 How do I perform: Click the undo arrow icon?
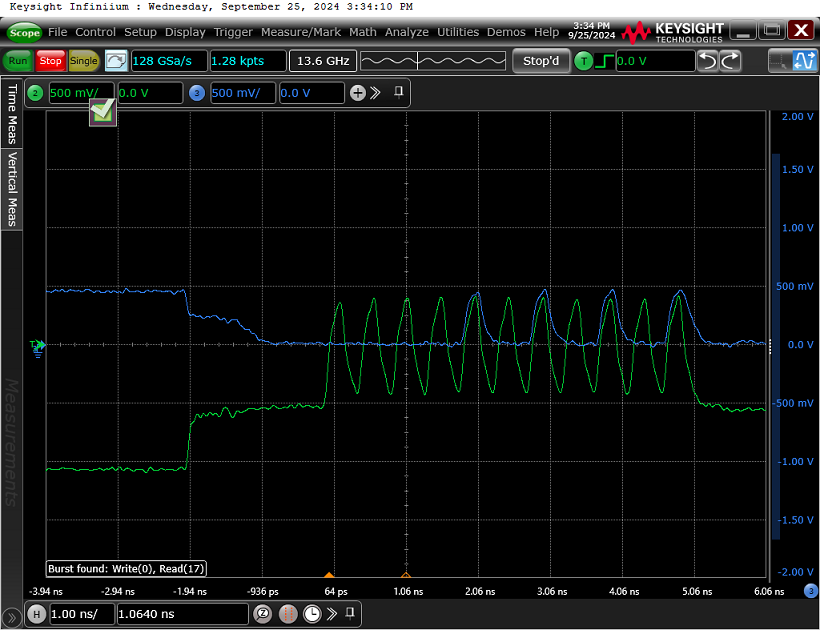point(708,61)
